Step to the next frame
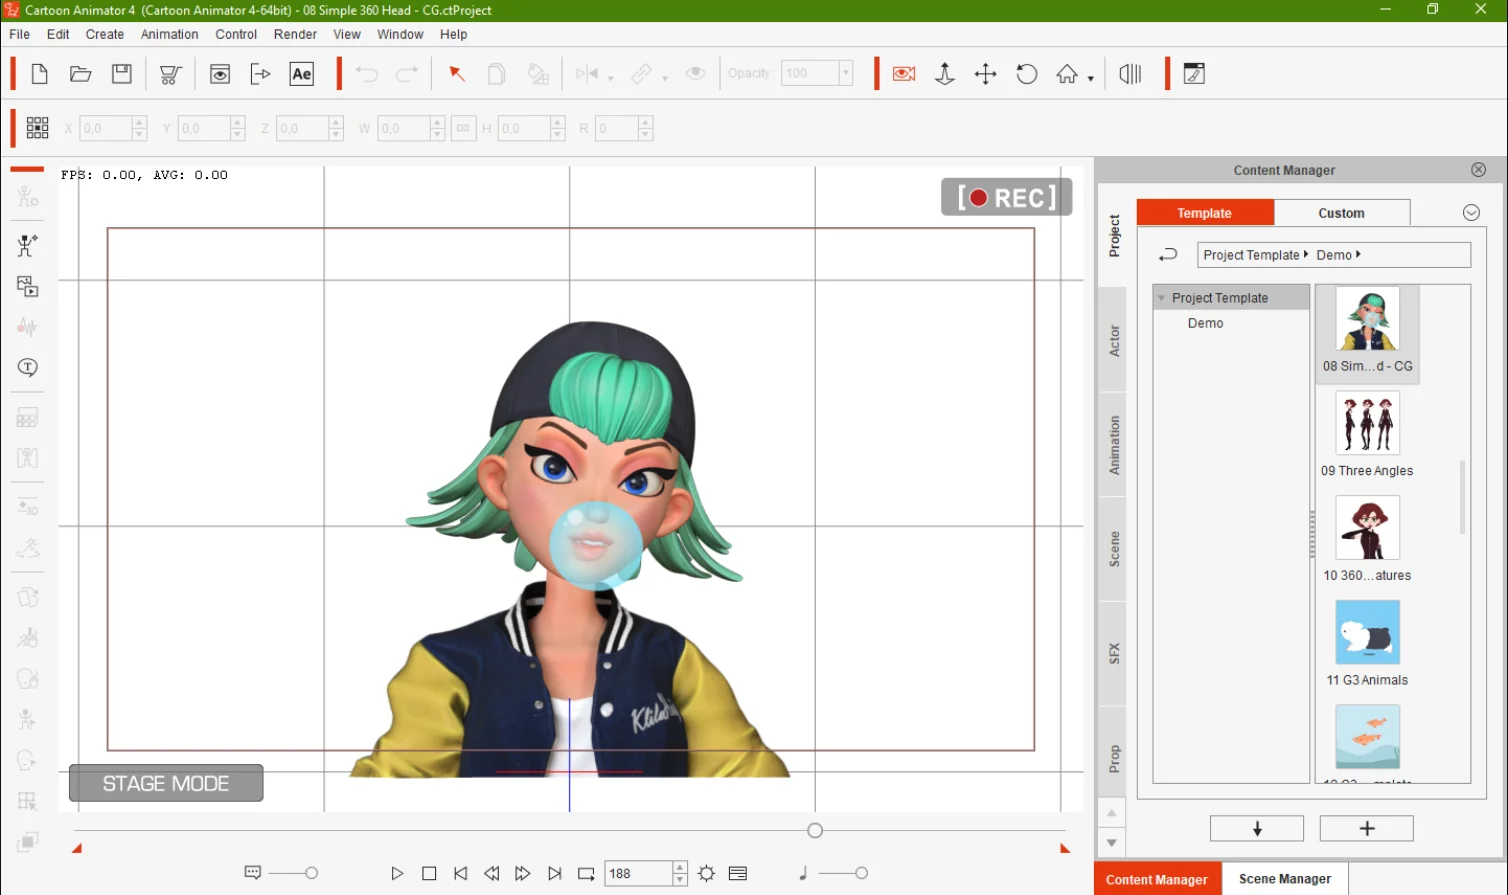The image size is (1508, 895). (x=523, y=873)
